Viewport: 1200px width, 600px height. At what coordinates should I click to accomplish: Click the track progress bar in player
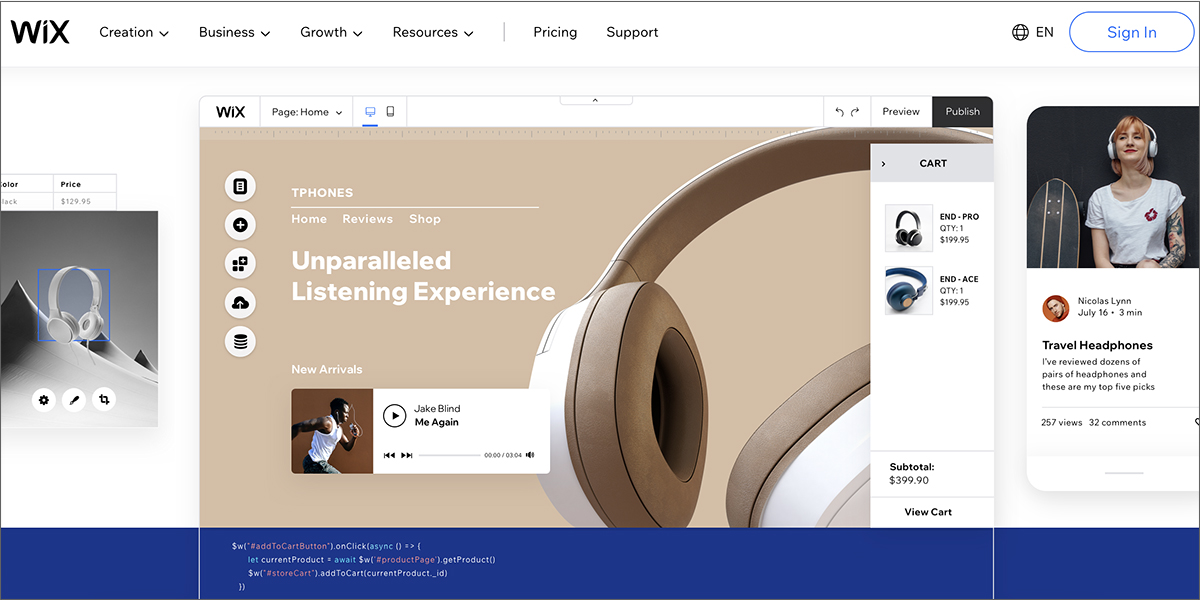449,455
